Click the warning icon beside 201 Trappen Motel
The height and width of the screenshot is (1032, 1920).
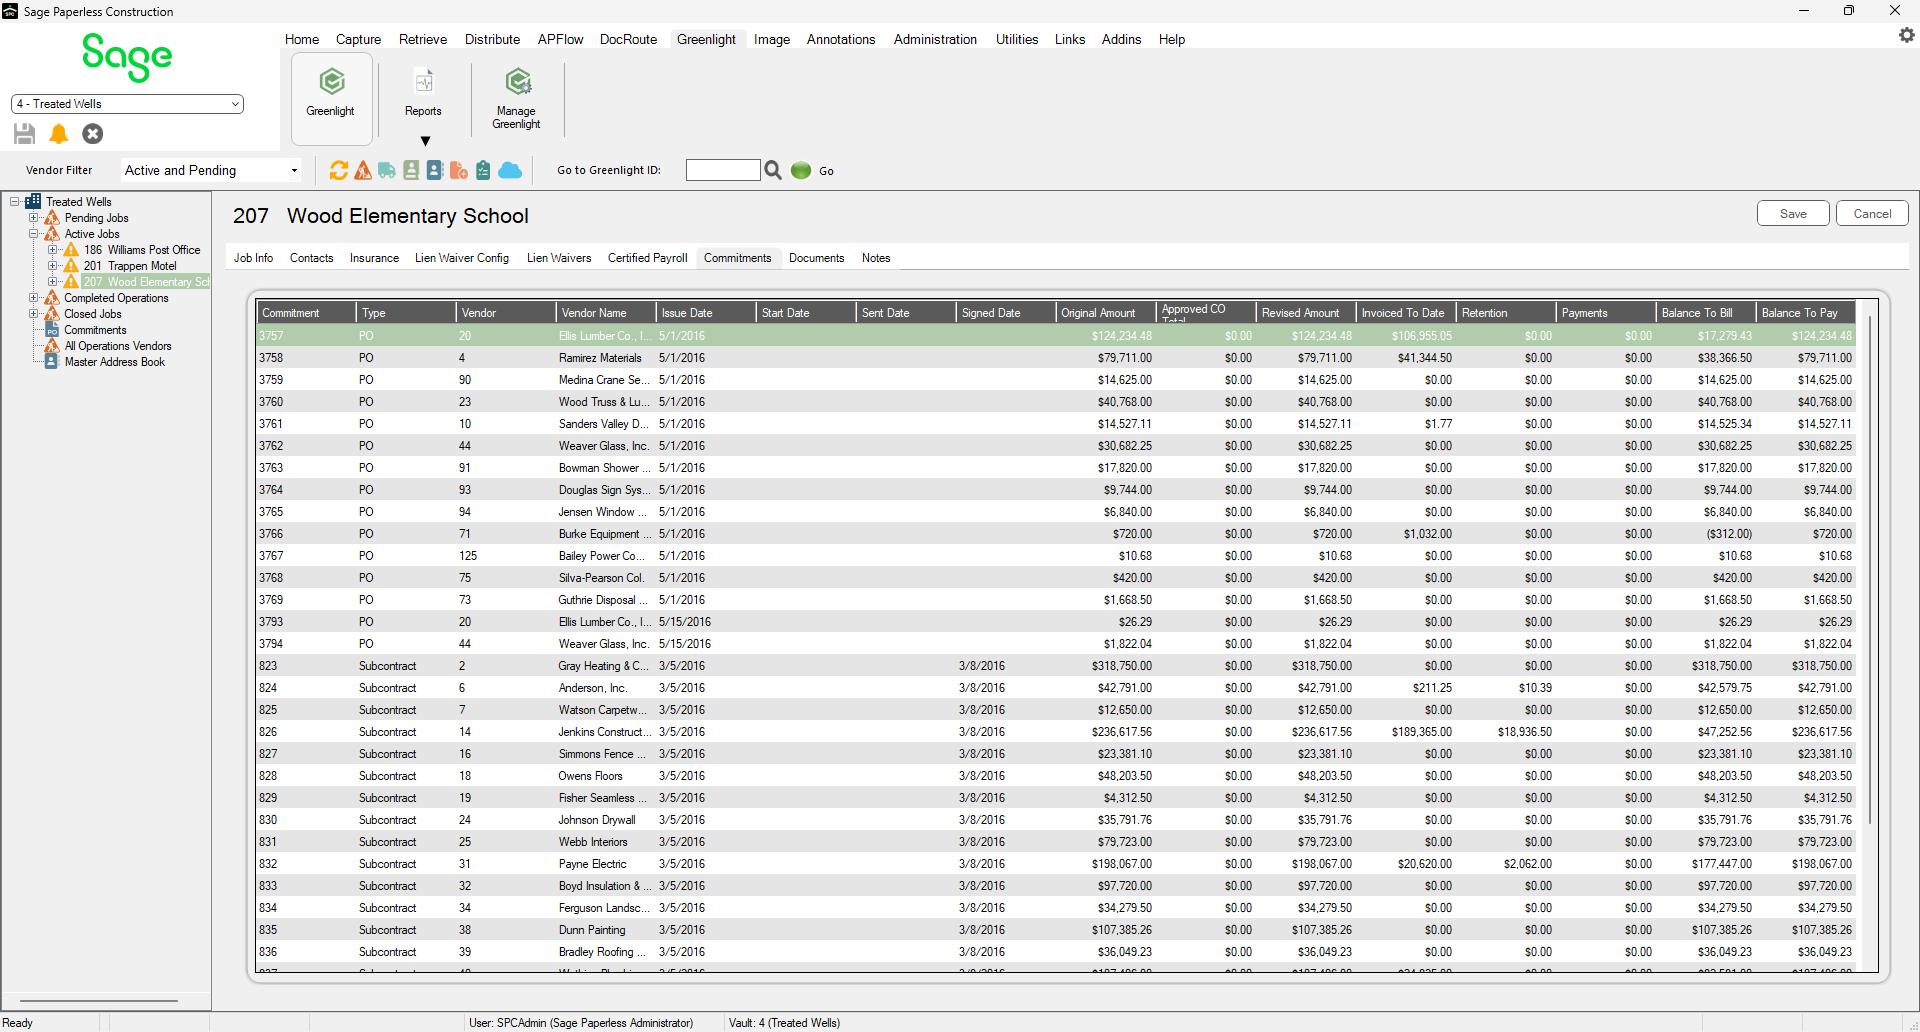click(71, 266)
